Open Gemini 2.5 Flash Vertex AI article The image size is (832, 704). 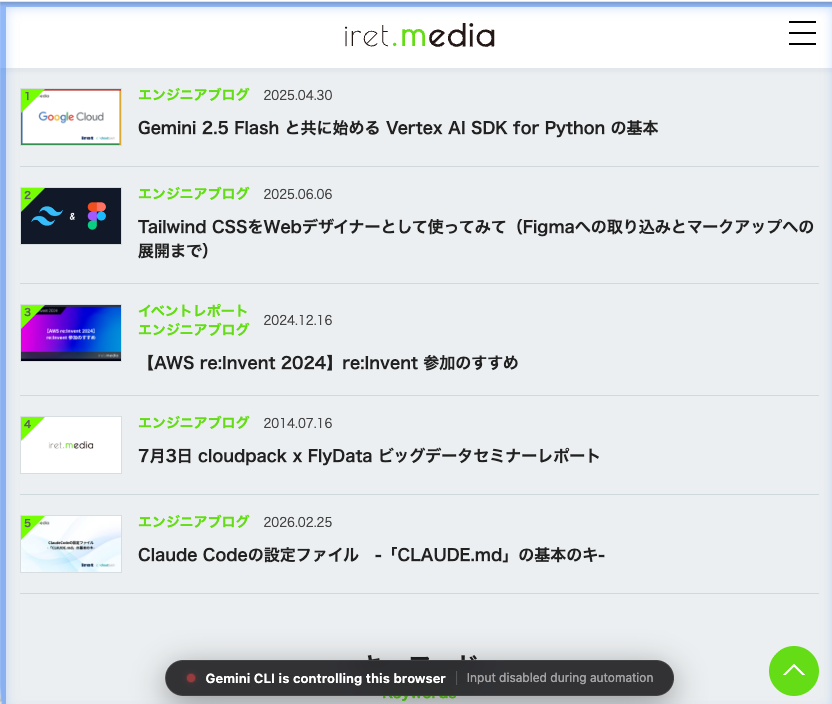397,128
